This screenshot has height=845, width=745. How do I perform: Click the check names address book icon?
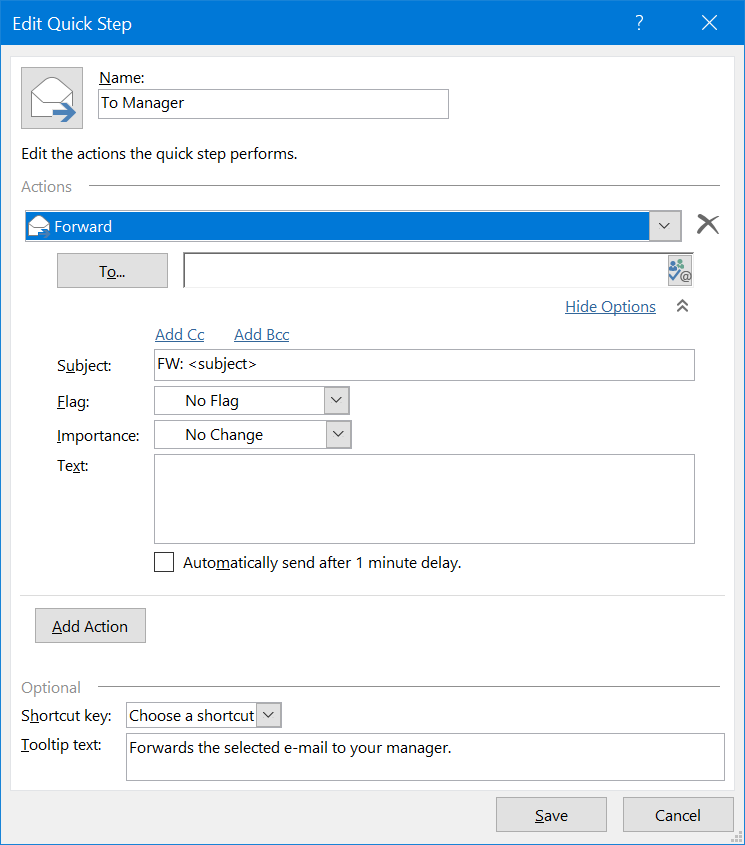click(x=680, y=271)
